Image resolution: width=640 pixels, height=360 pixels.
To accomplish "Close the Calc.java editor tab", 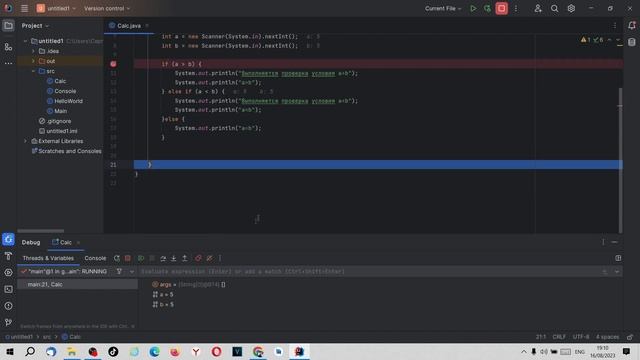I will pos(147,25).
